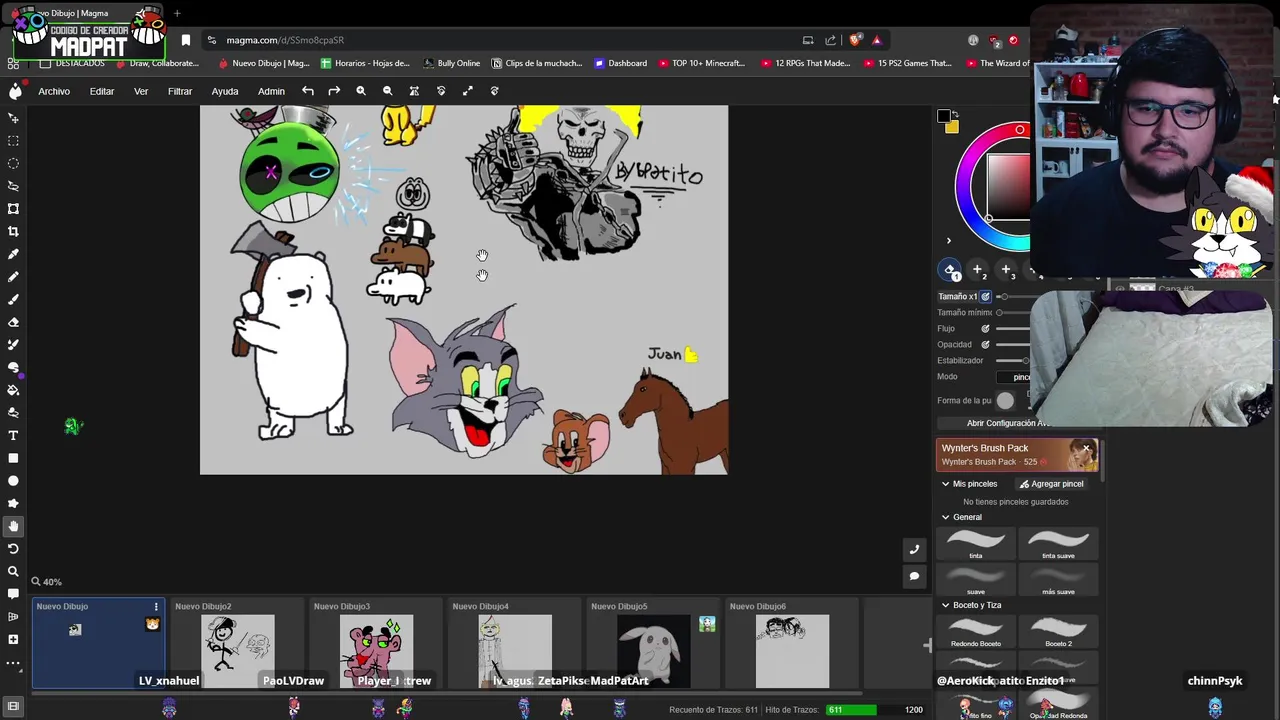Collapse the General brushes section

point(945,517)
